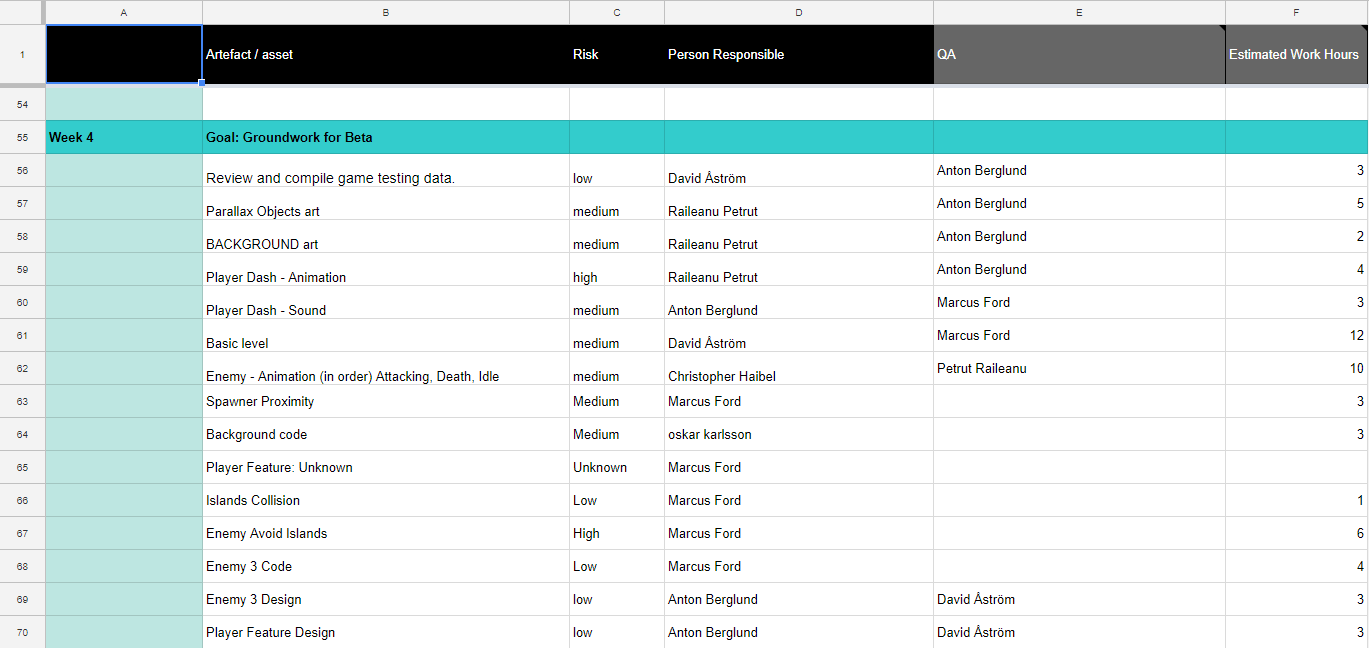Select the row 70 header number

click(x=22, y=632)
